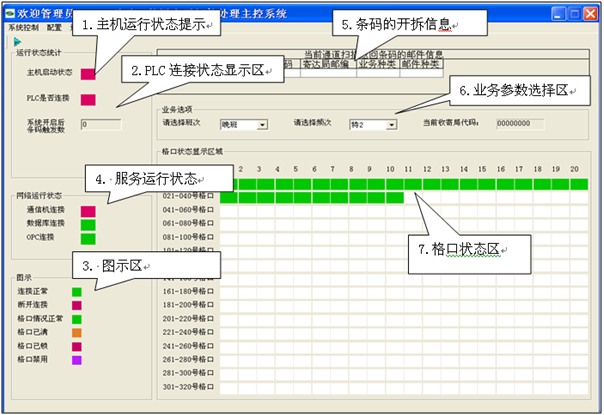604x415 pixels.
Task: Open the 请选择频次 dropdown showing 特2
Action: tap(373, 124)
